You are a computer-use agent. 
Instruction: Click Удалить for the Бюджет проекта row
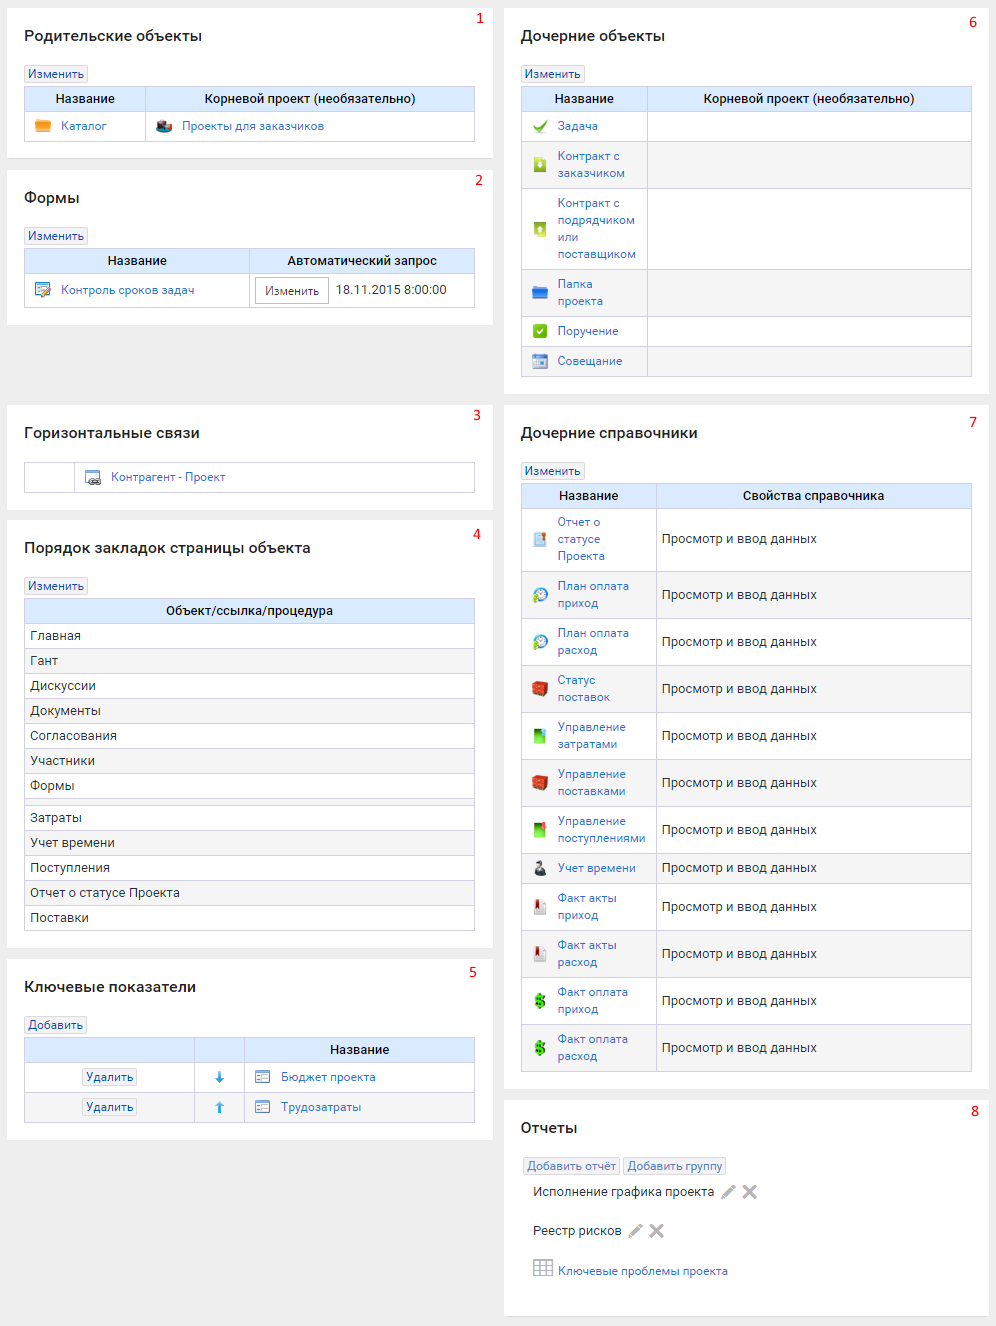pyautogui.click(x=109, y=1077)
